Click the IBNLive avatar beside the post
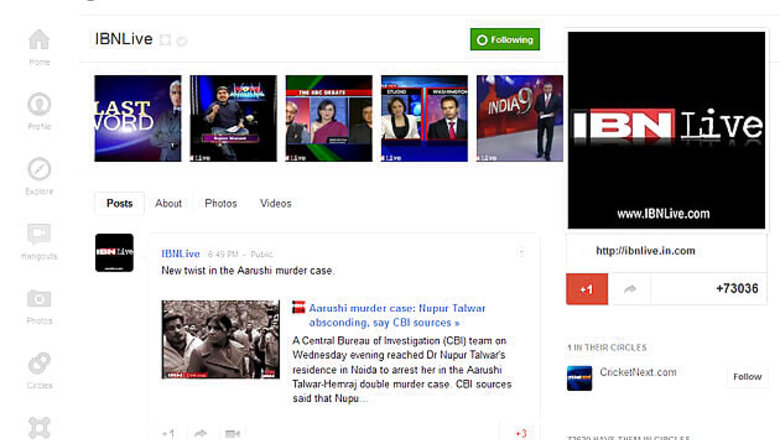The image size is (780, 440). point(114,253)
